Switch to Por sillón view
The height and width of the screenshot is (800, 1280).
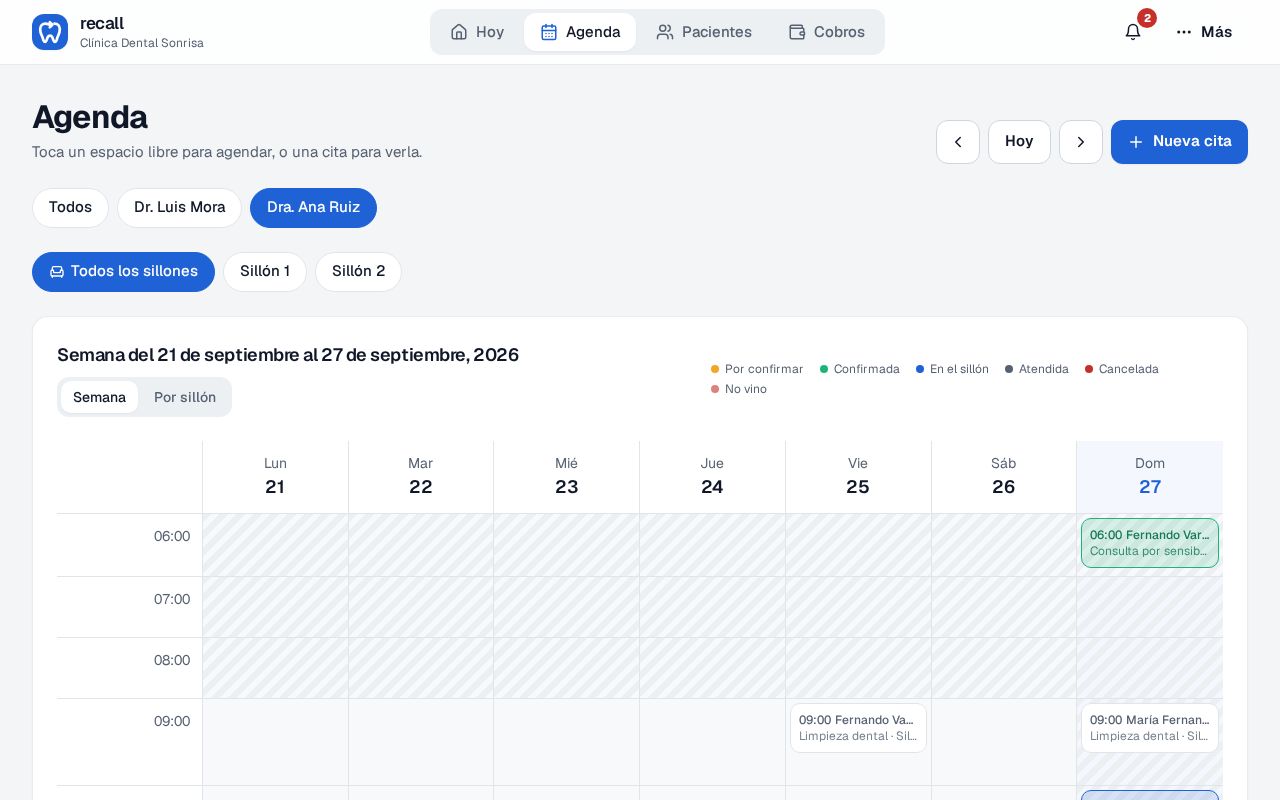[x=185, y=397]
